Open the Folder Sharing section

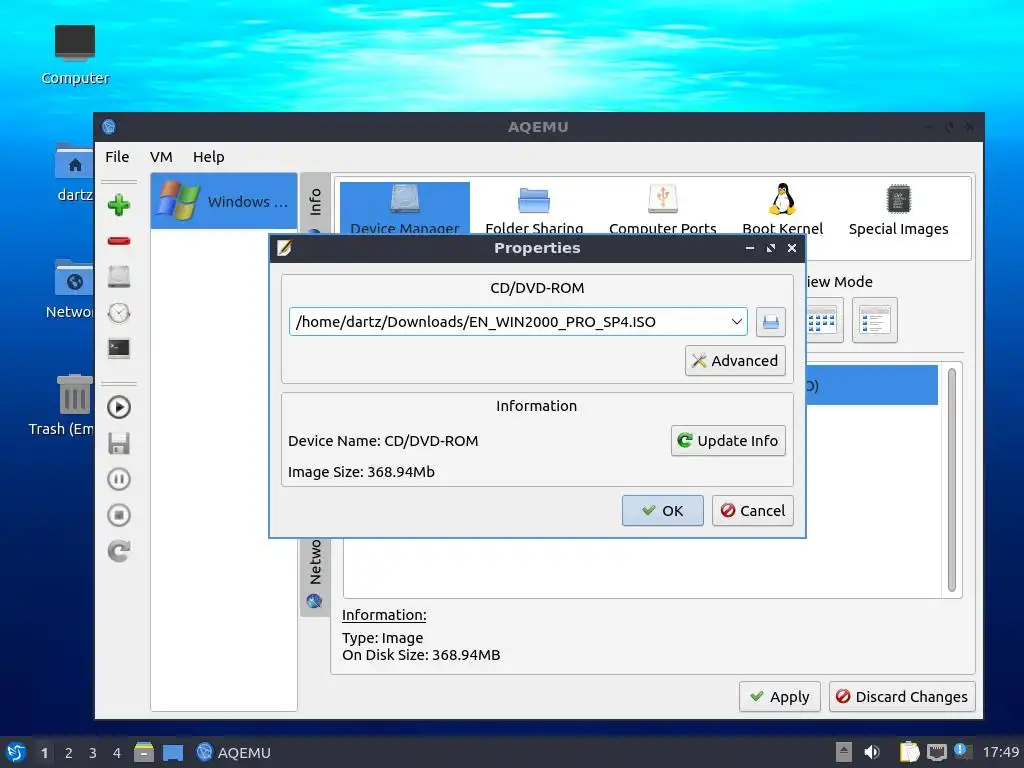click(x=534, y=209)
